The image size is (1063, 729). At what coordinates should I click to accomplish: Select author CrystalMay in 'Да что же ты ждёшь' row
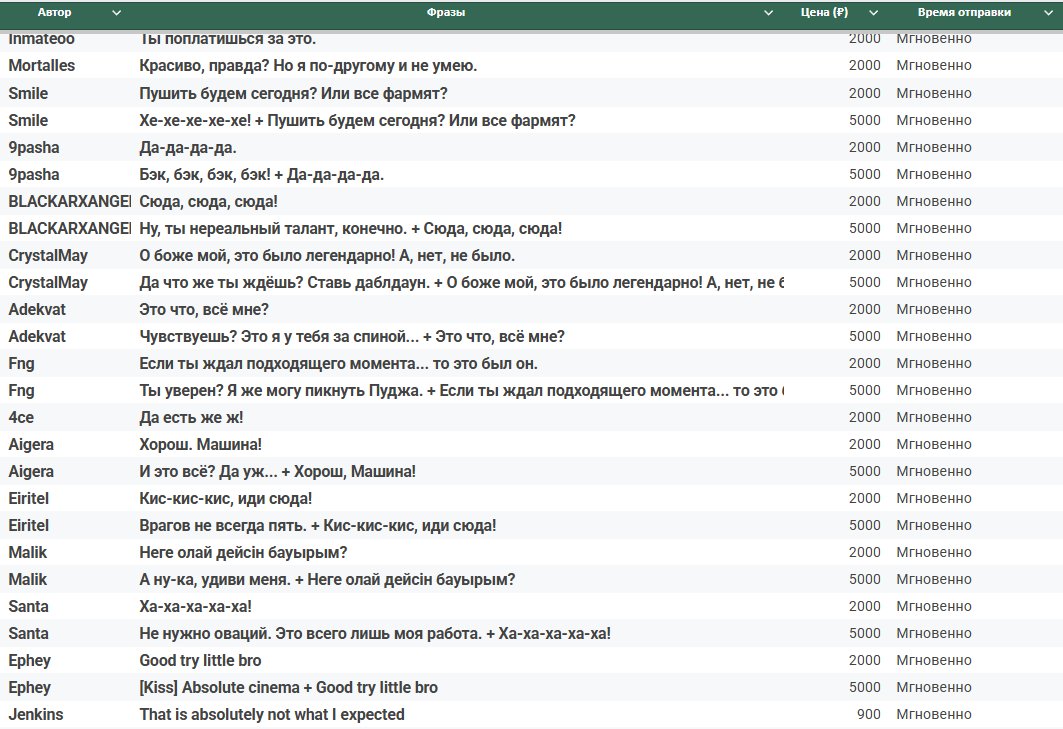(48, 282)
